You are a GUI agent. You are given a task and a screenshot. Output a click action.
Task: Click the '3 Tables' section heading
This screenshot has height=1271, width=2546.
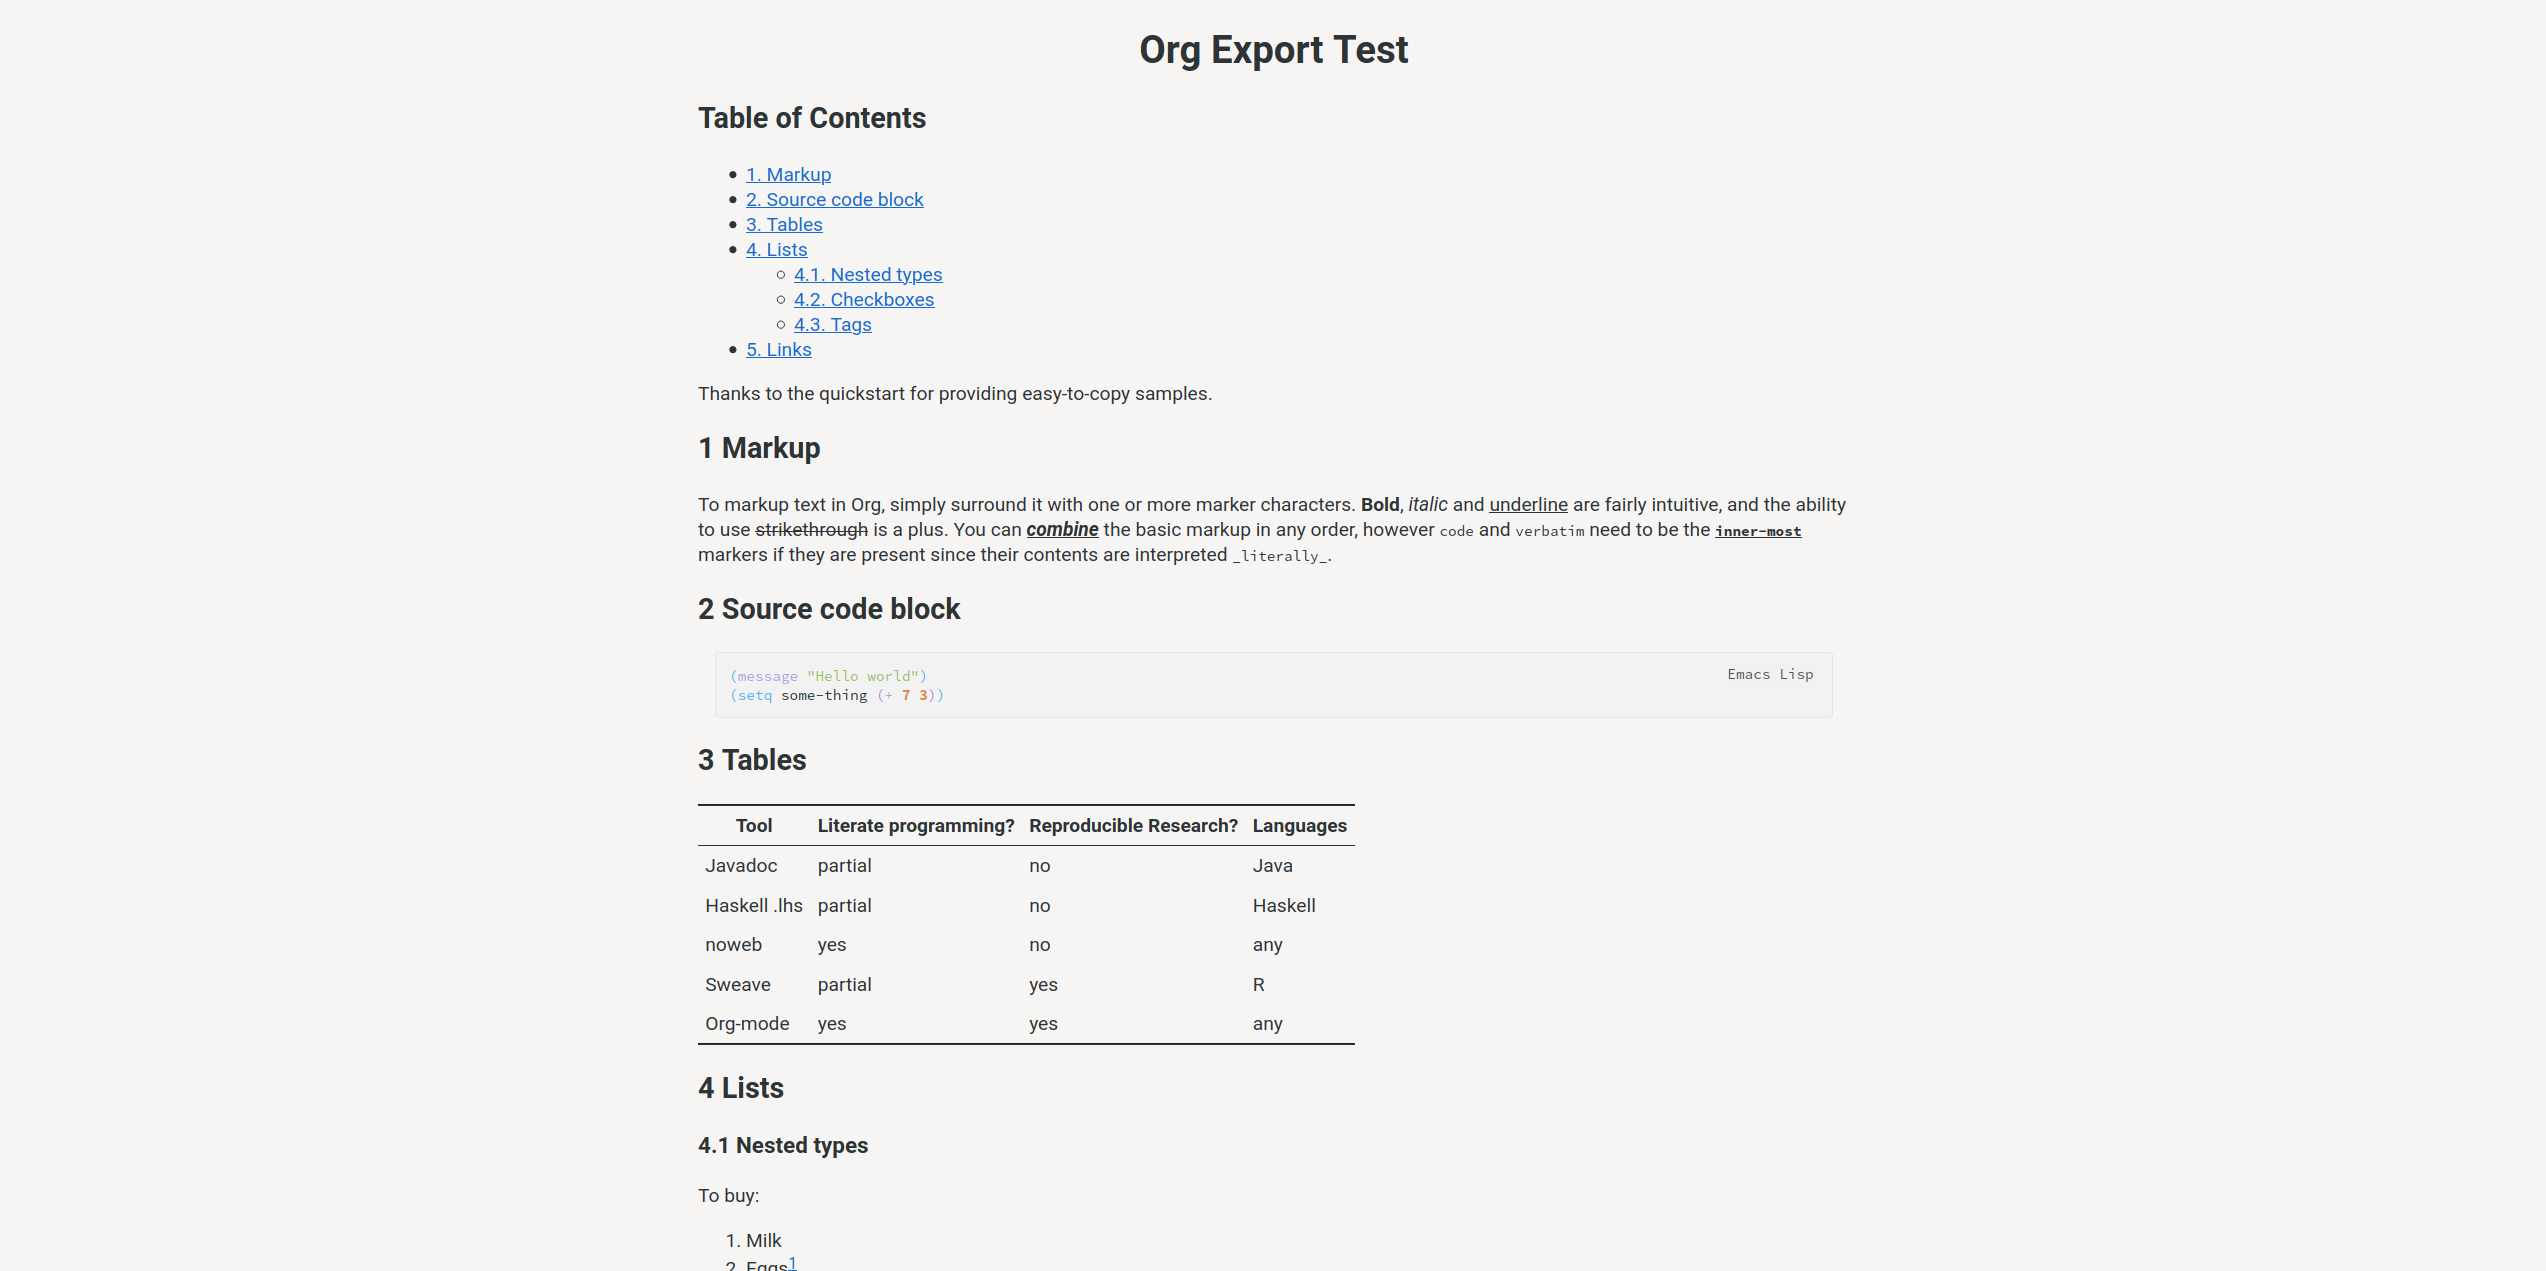(751, 760)
